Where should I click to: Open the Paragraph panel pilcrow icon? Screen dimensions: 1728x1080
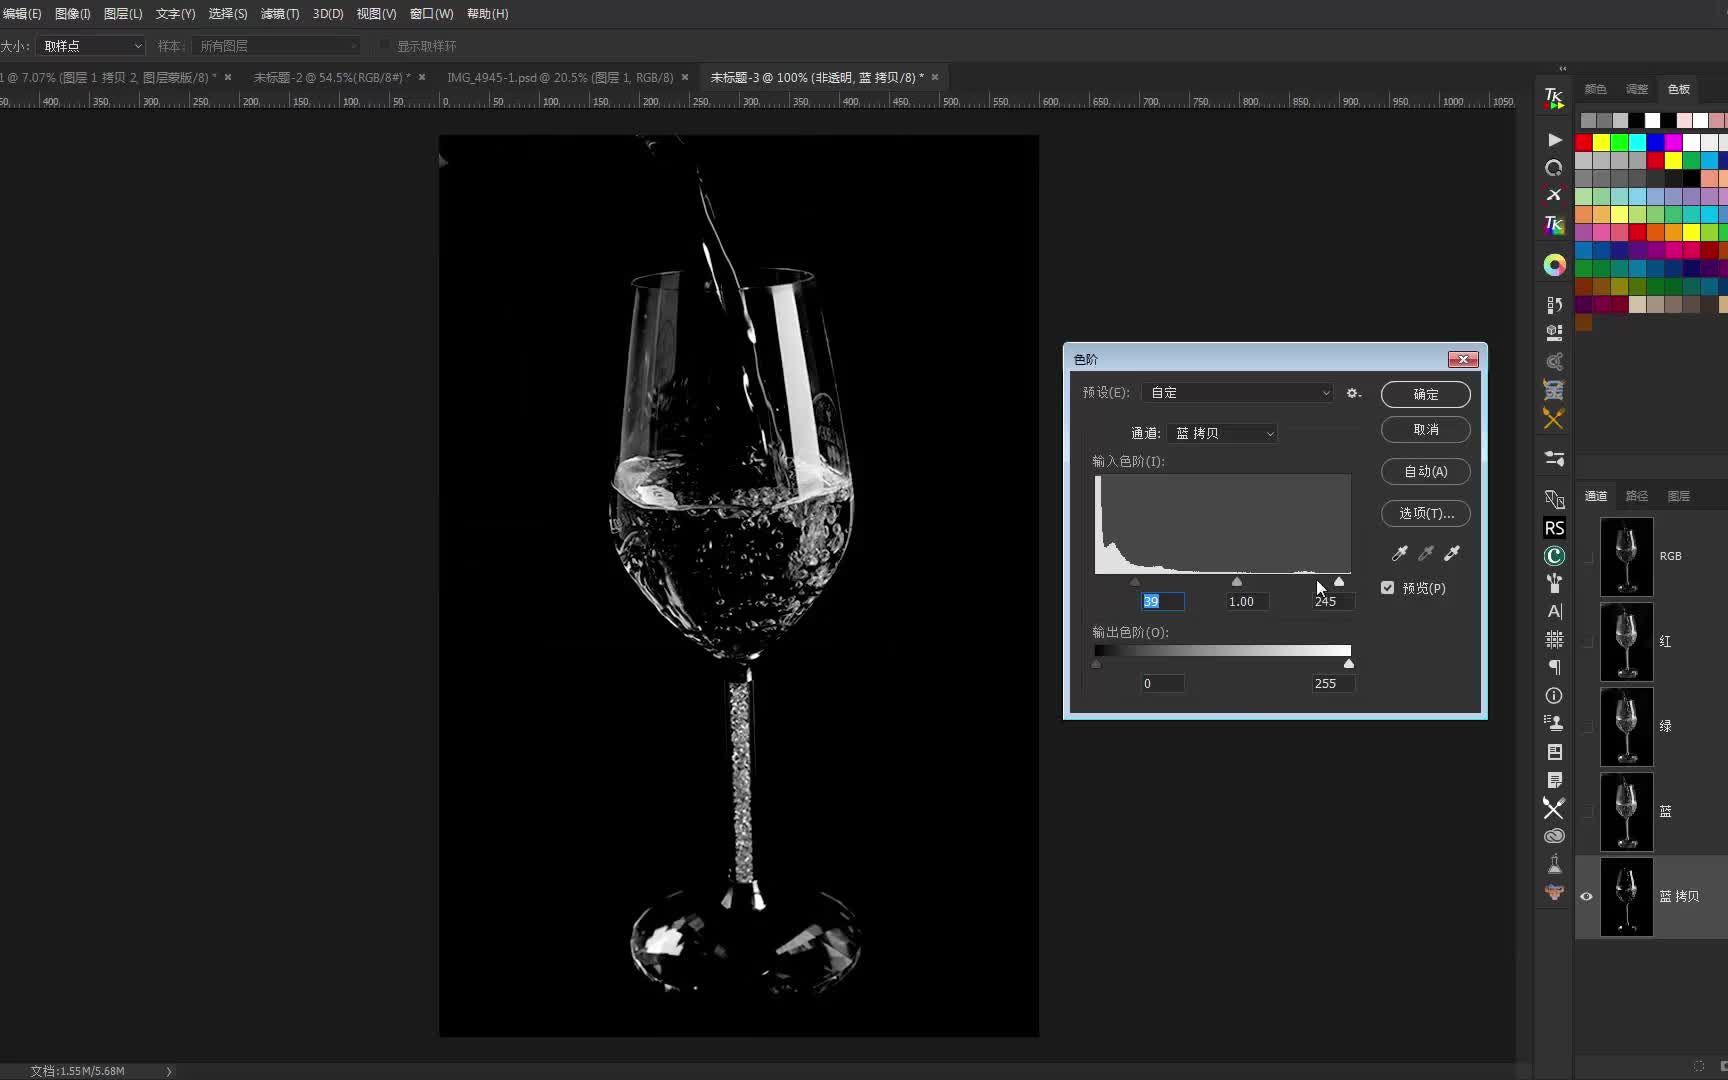[1554, 667]
